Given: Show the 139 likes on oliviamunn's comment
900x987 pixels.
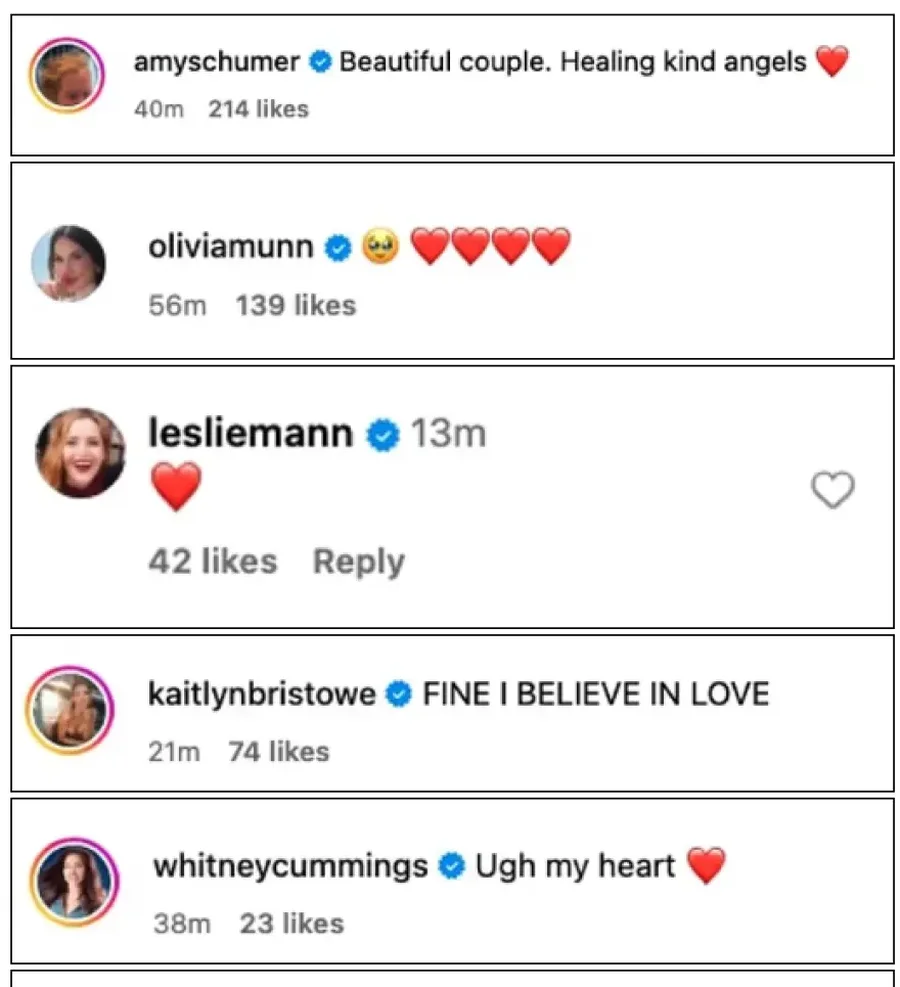Looking at the screenshot, I should coord(296,305).
